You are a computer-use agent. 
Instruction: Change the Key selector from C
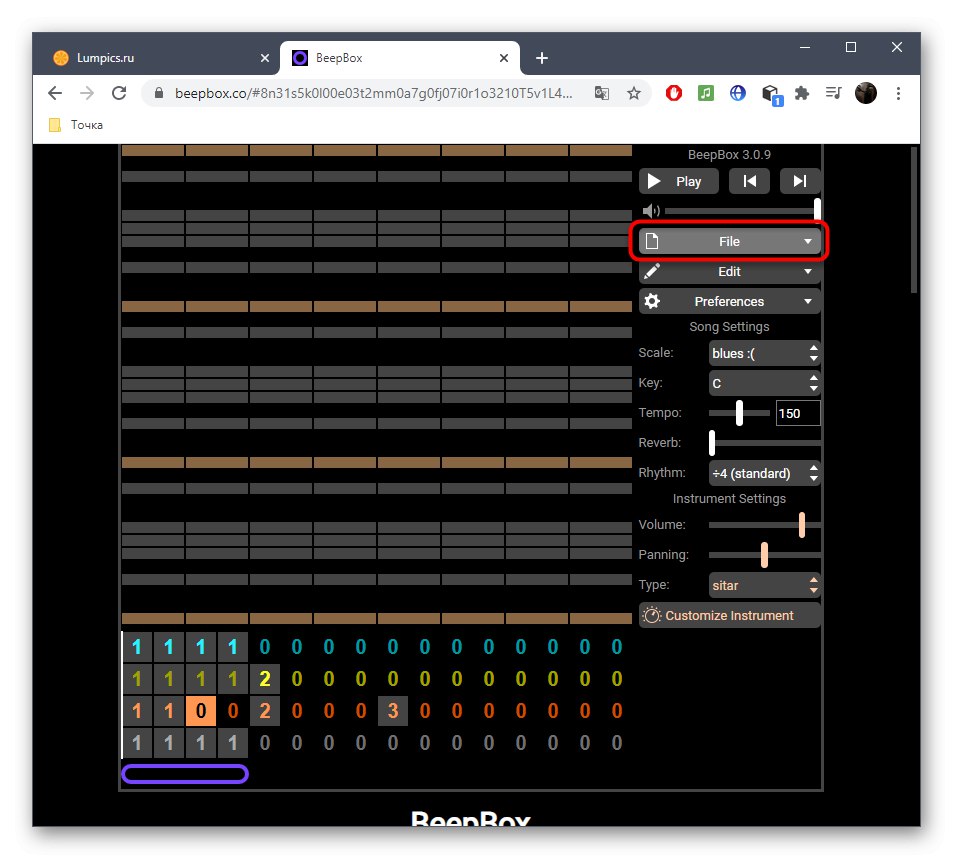tap(765, 383)
